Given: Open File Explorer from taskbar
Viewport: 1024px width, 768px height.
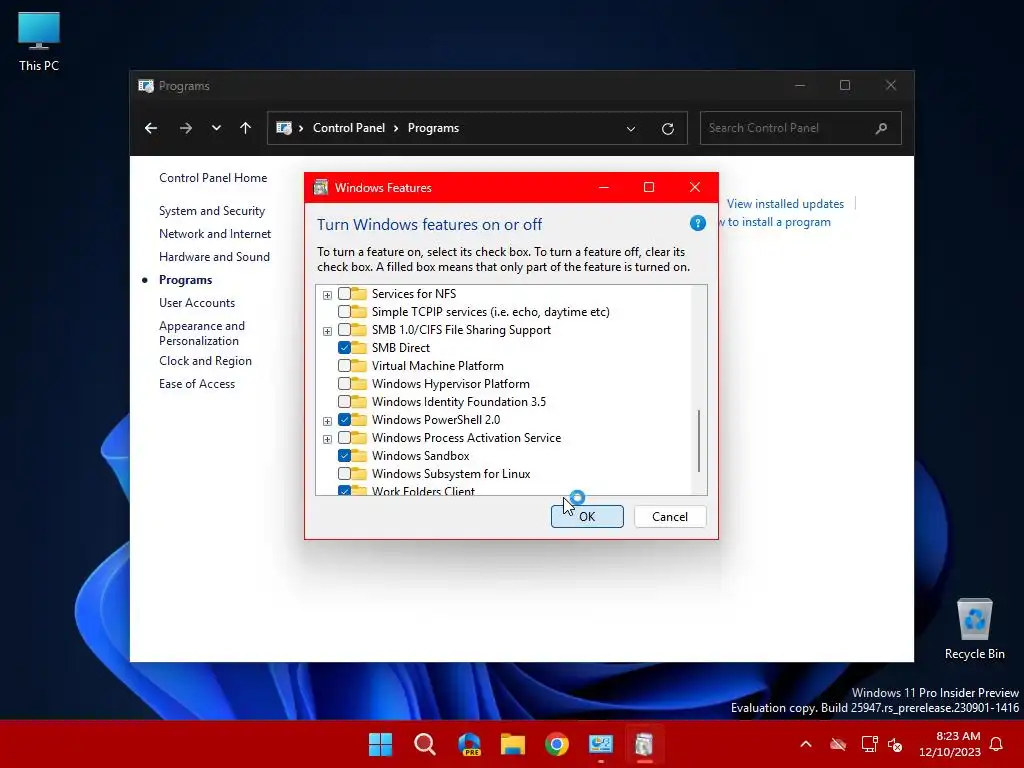Looking at the screenshot, I should (x=513, y=744).
